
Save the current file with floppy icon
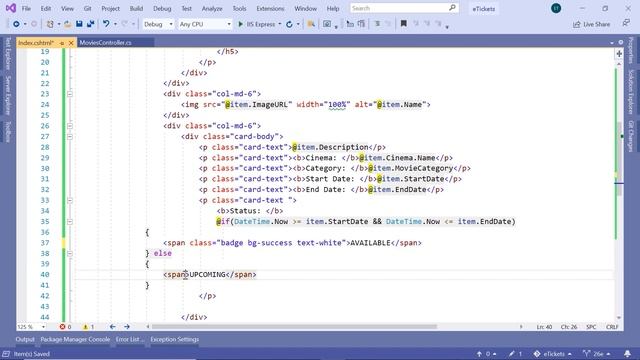click(x=79, y=24)
